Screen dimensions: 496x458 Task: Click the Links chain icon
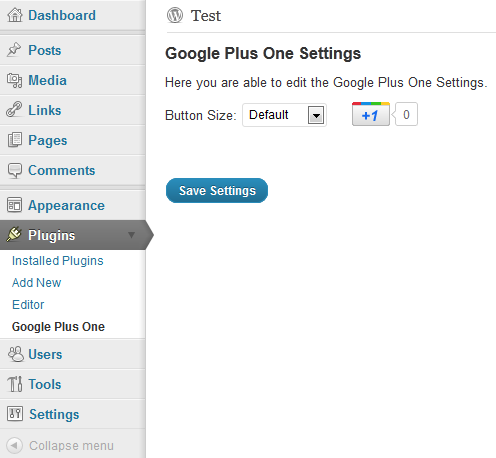(14, 109)
